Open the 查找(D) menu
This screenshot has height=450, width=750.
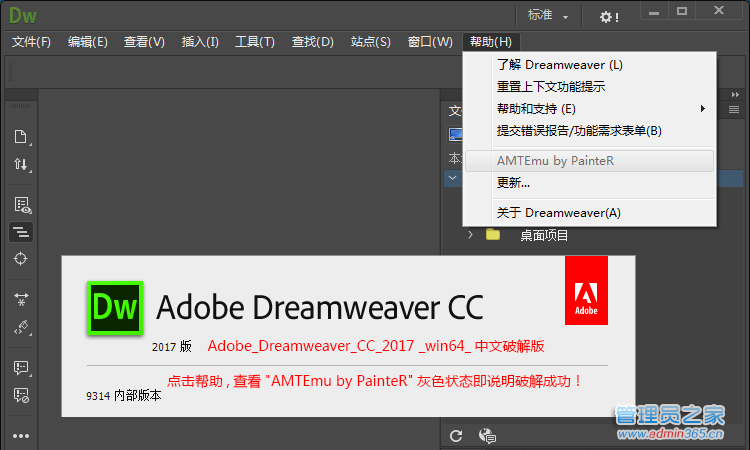point(312,42)
